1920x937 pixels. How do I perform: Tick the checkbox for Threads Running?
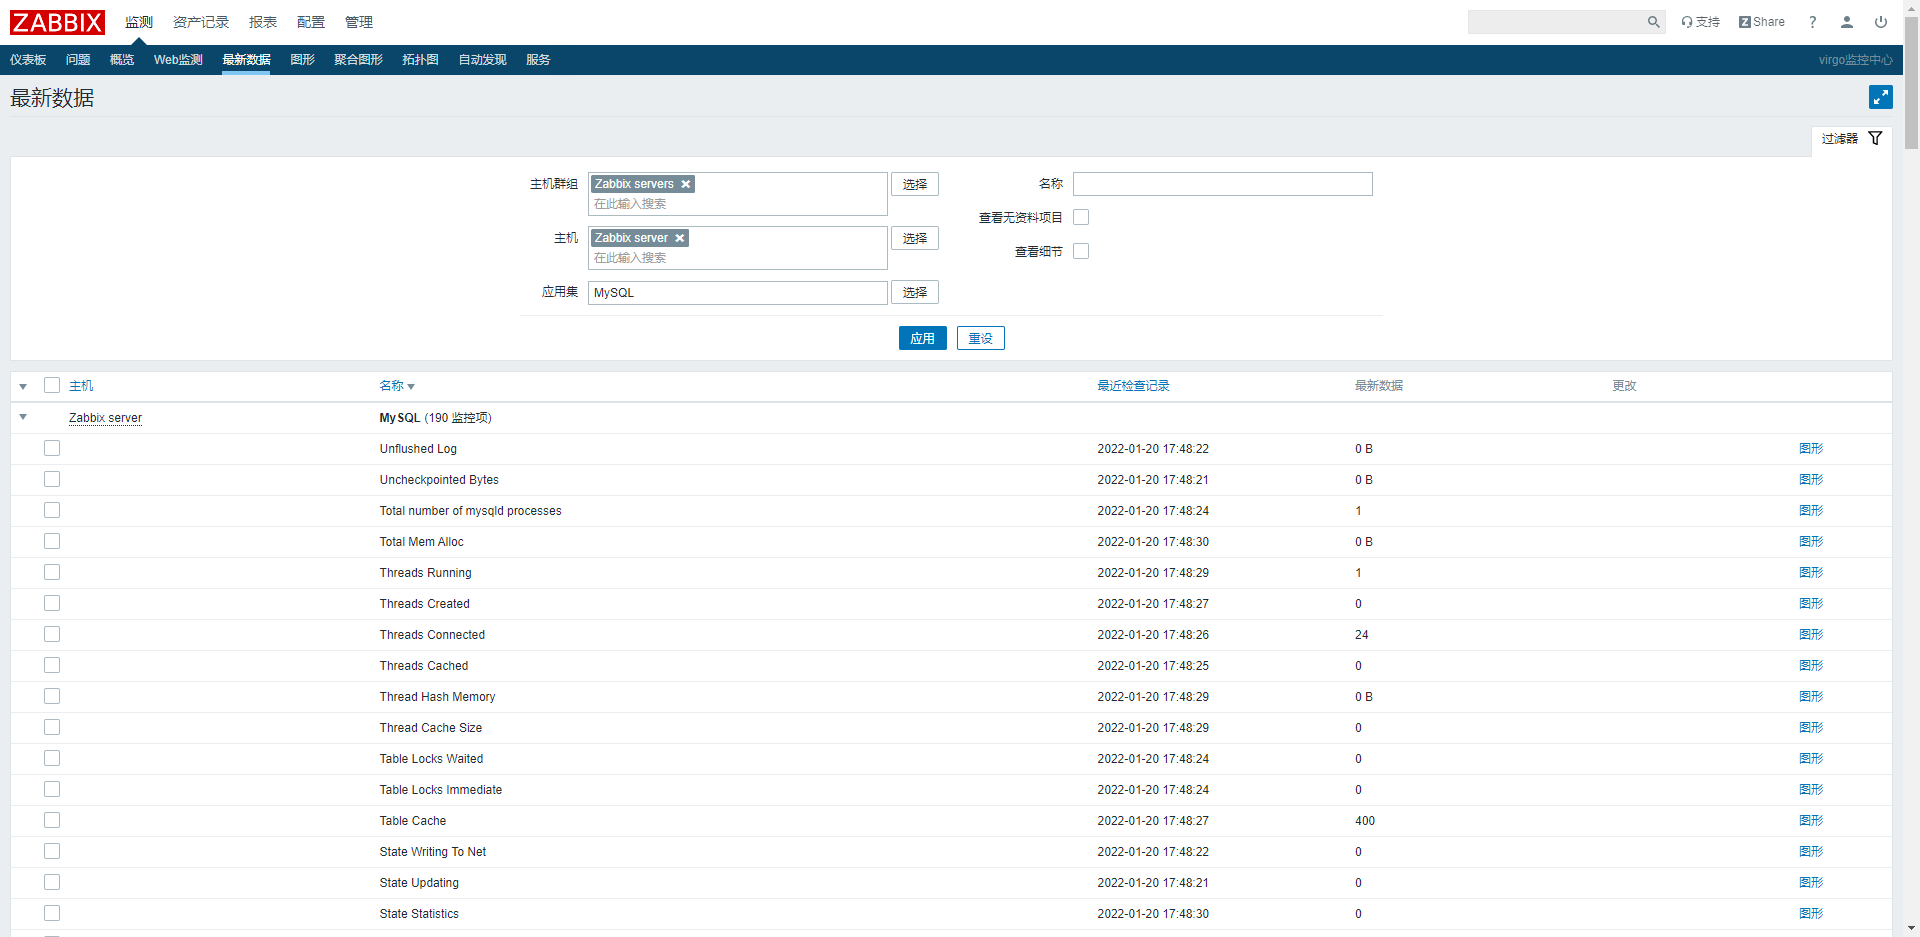coord(52,572)
